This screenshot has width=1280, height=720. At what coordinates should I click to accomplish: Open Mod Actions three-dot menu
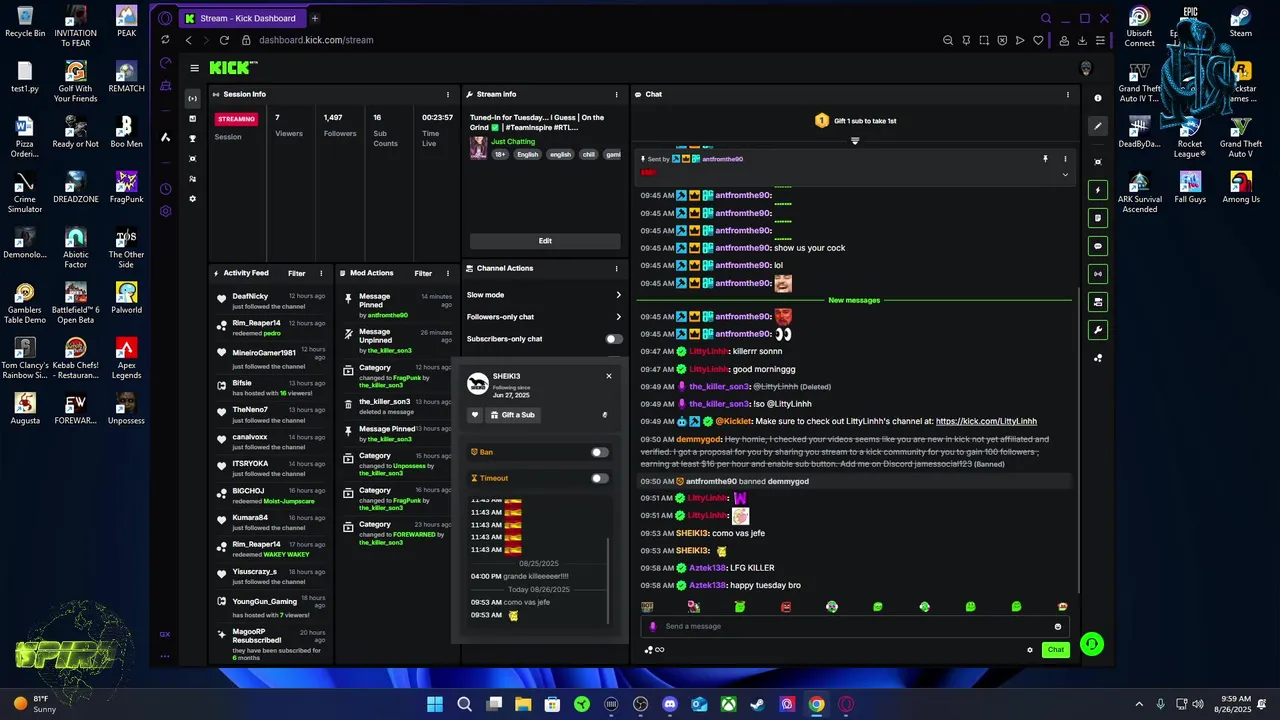point(448,273)
